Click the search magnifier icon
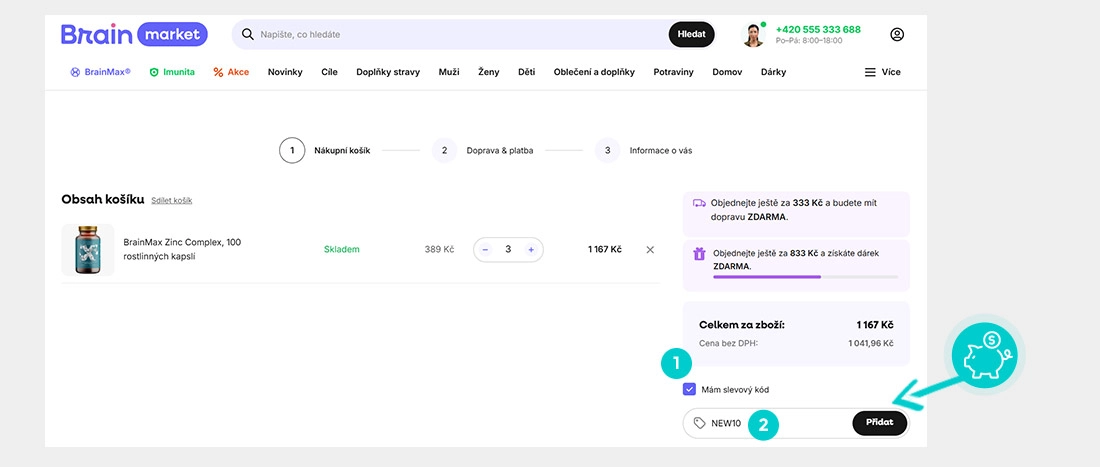The height and width of the screenshot is (467, 1100). coord(248,34)
